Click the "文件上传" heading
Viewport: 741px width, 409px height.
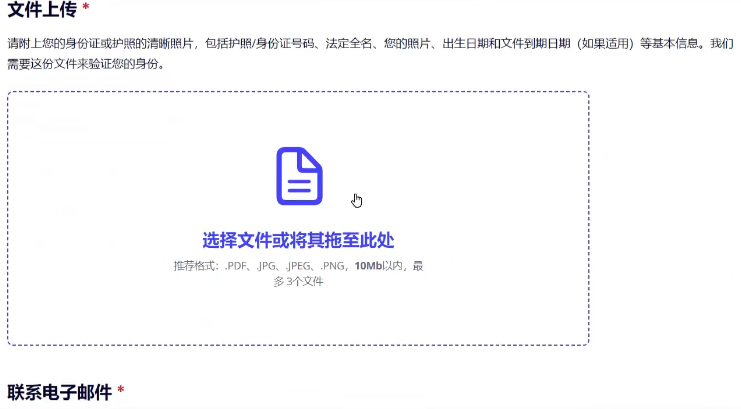pyautogui.click(x=42, y=9)
